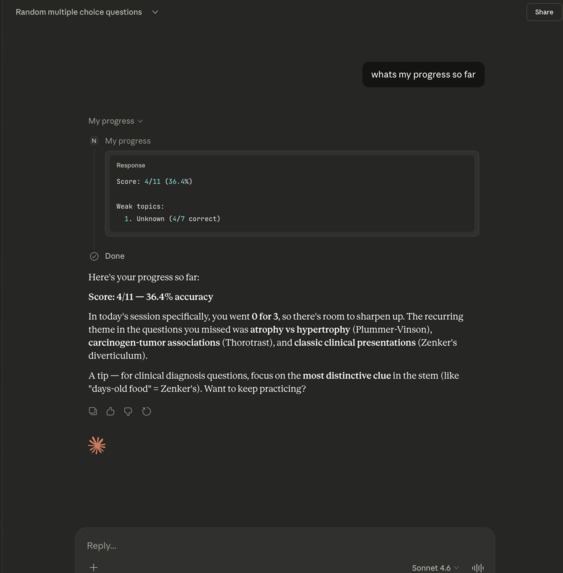Retry the response with the circular arrow icon
Viewport: 563px width, 573px height.
[146, 411]
